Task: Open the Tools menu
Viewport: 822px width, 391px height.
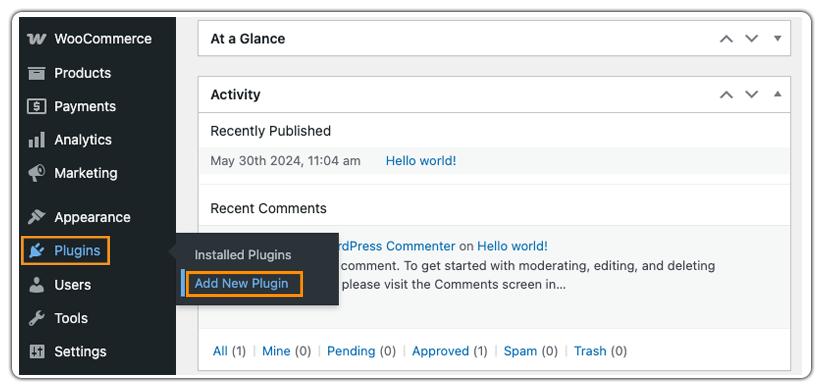Action: pos(71,318)
